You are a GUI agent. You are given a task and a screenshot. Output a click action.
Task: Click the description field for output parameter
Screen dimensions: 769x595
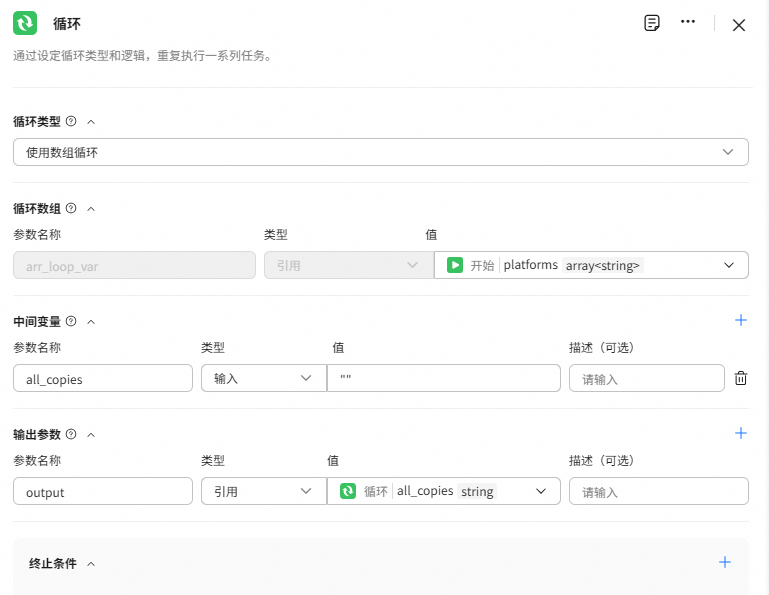(x=659, y=491)
